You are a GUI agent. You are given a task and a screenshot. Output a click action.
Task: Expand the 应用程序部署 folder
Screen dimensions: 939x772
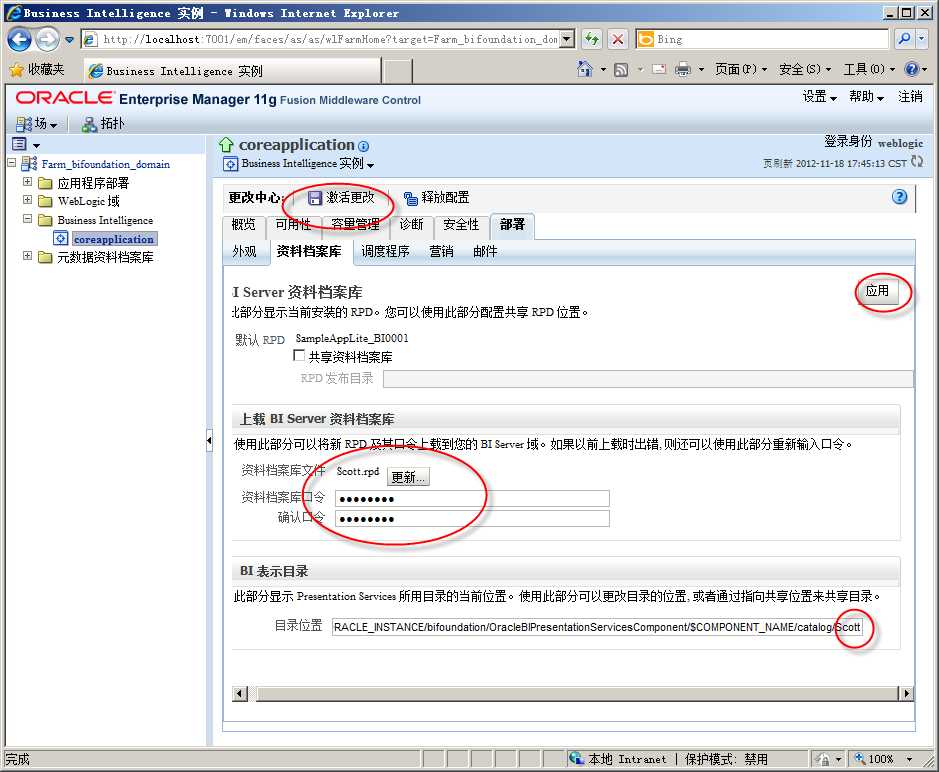pyautogui.click(x=28, y=181)
